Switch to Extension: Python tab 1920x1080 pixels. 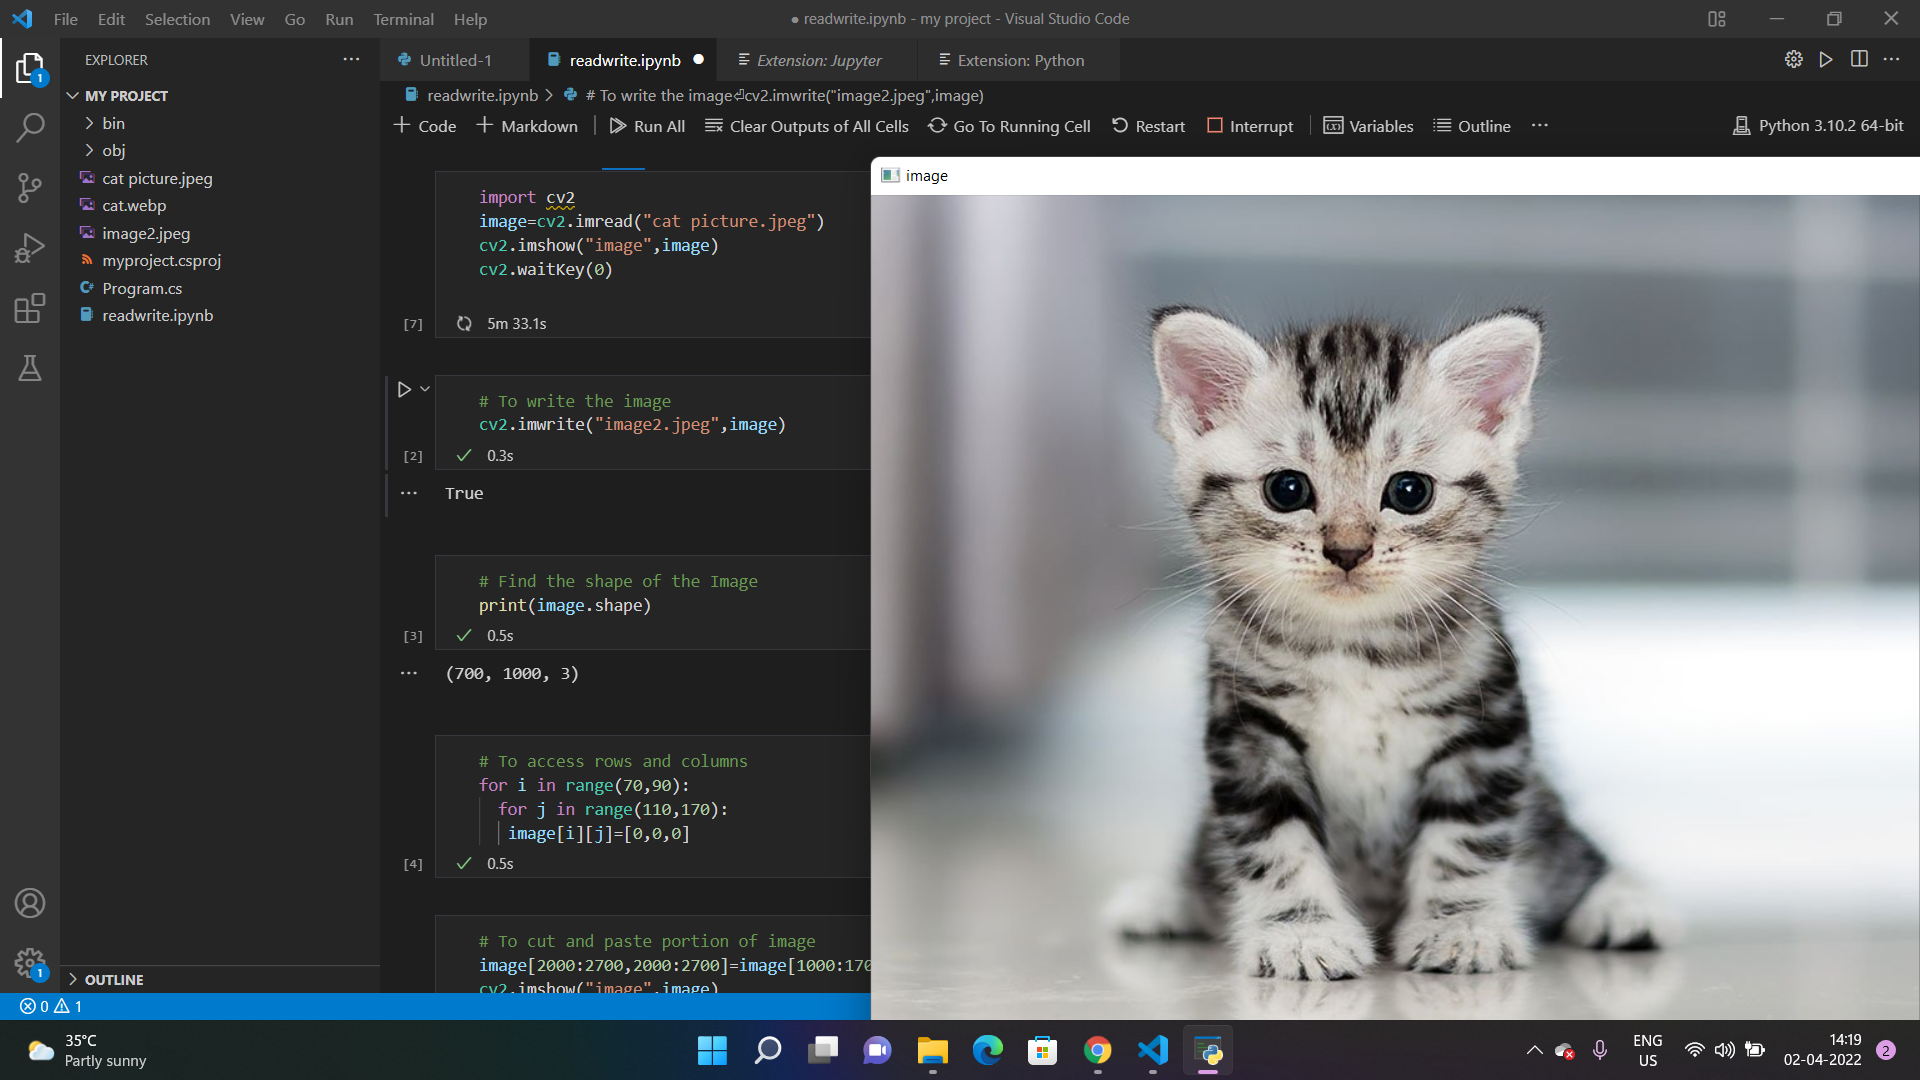(x=1020, y=60)
